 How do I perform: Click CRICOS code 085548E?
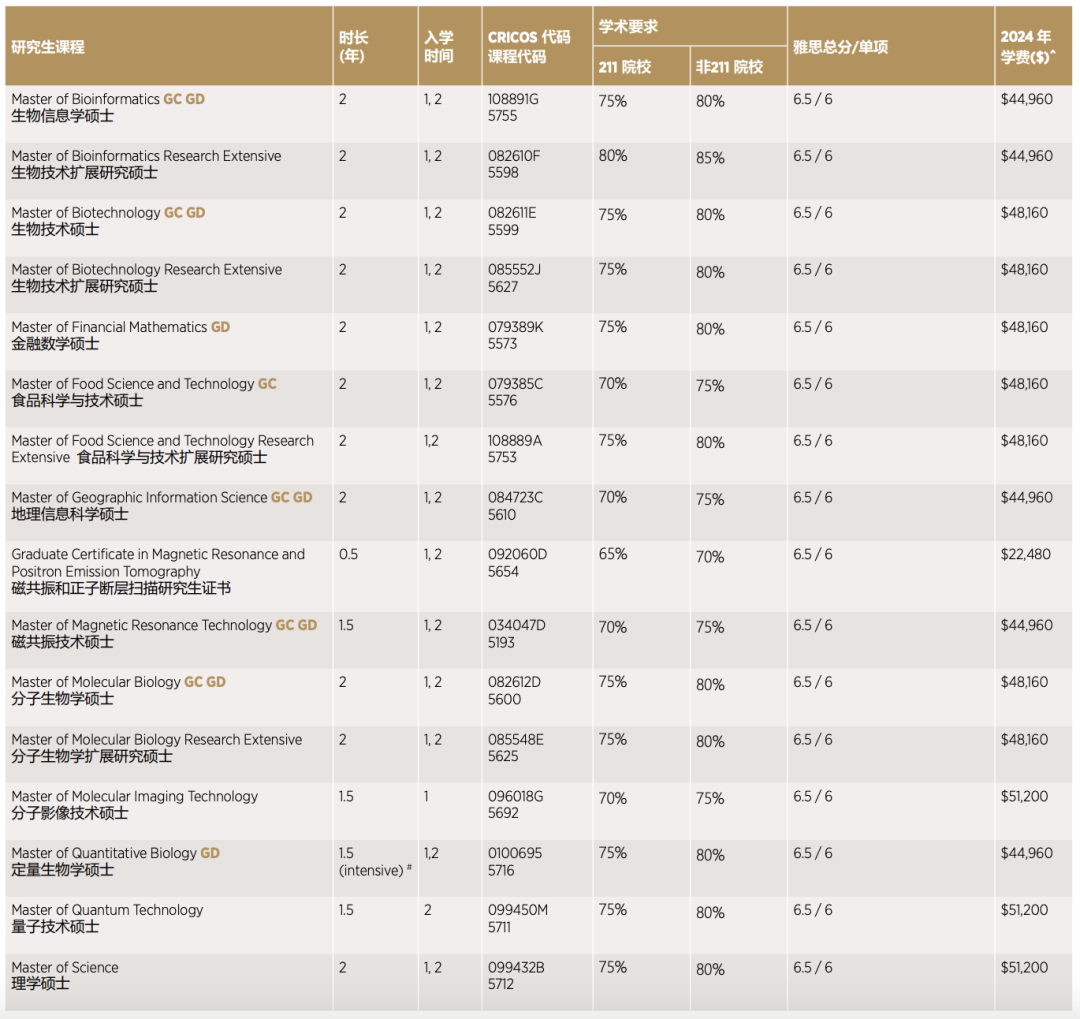click(515, 739)
